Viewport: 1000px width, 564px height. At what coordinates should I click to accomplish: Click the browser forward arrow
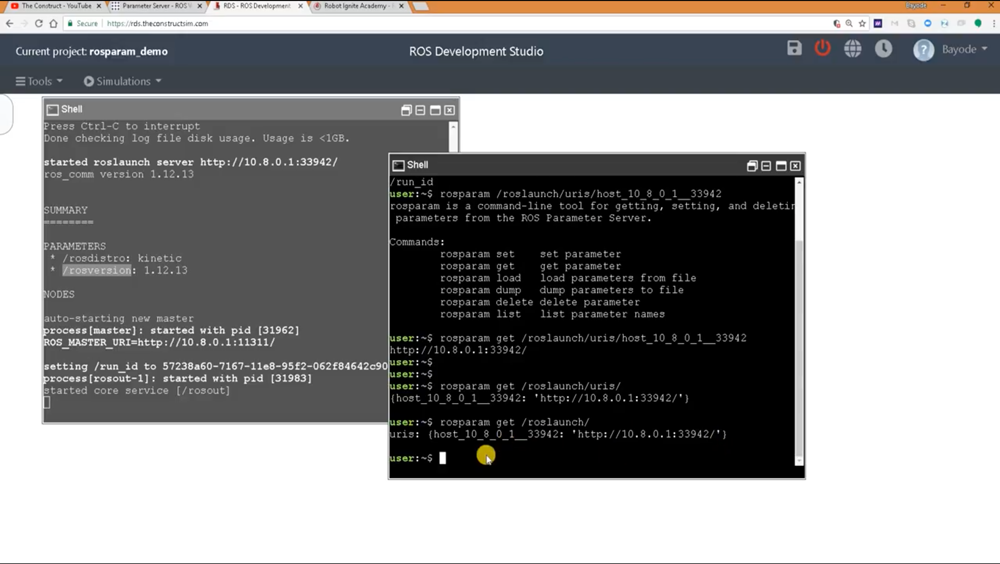pyautogui.click(x=24, y=24)
